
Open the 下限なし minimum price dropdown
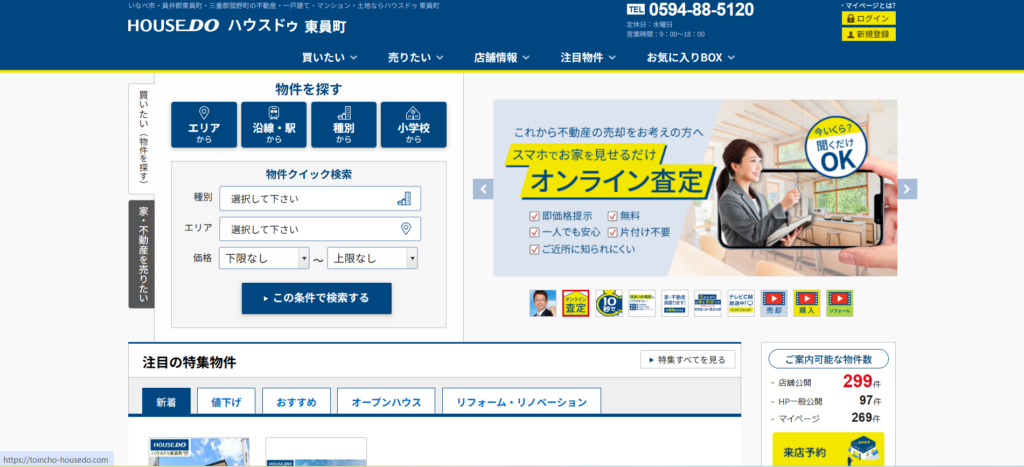(264, 259)
